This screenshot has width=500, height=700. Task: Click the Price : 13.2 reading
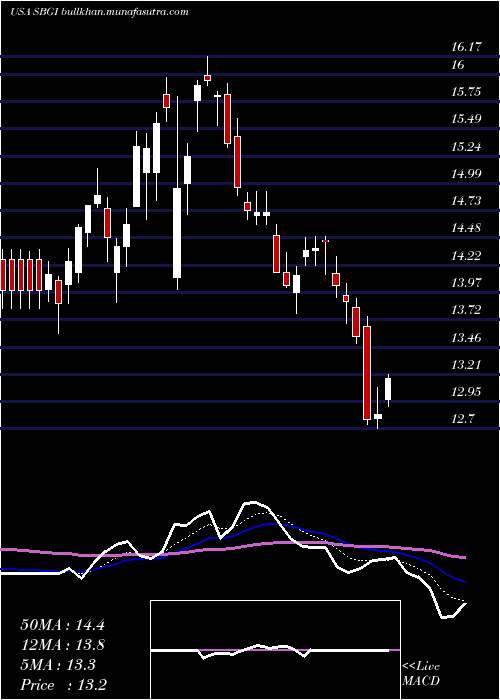[63, 685]
